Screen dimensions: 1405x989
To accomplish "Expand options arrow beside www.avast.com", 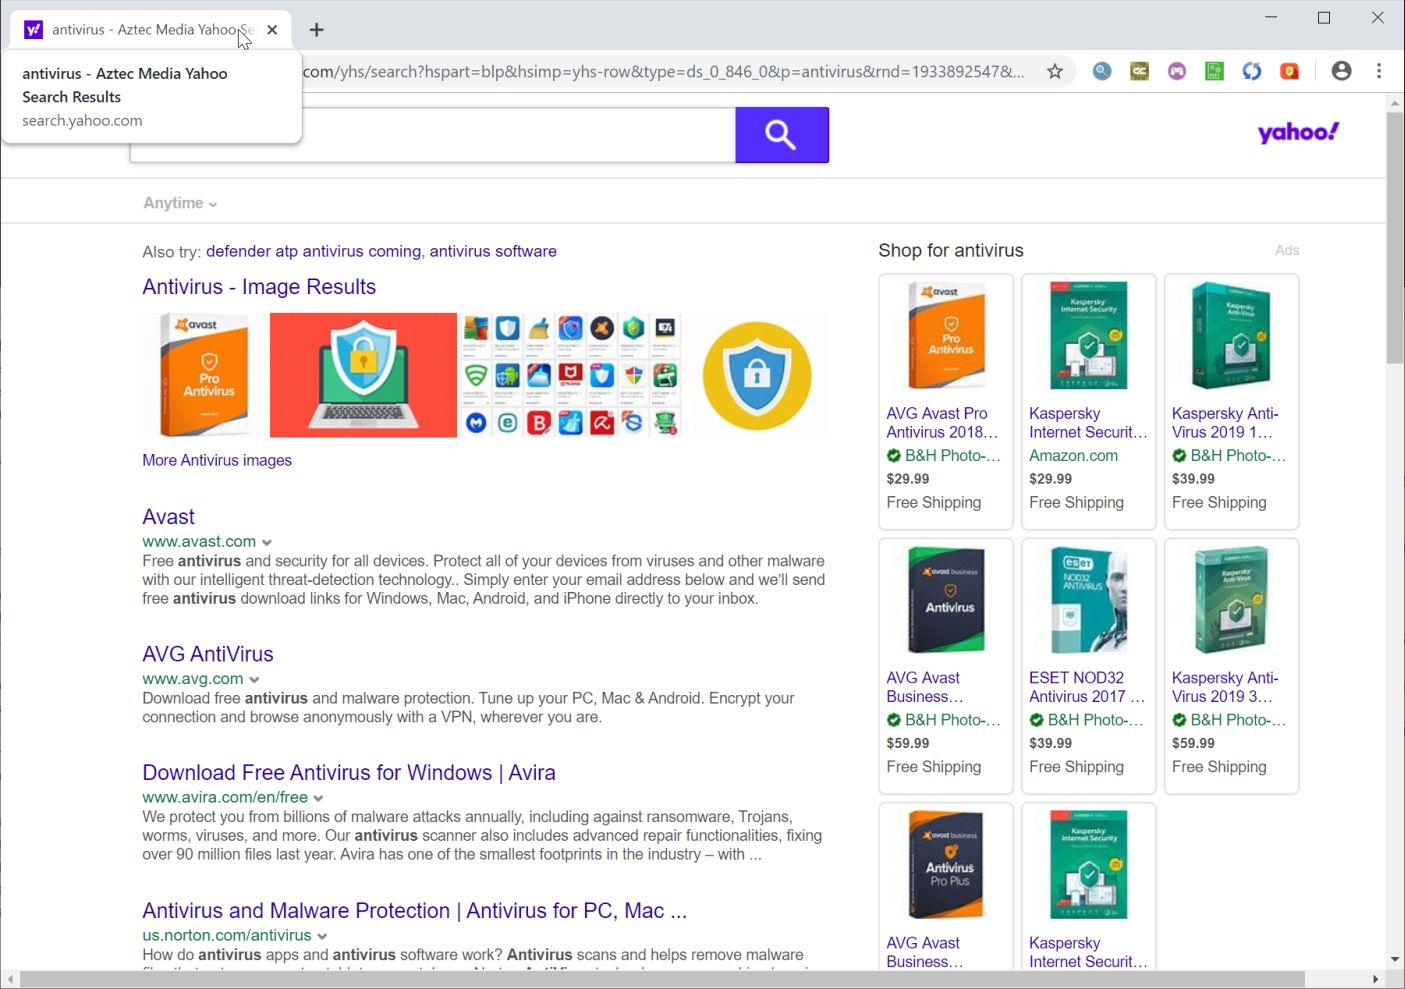I will pyautogui.click(x=267, y=542).
